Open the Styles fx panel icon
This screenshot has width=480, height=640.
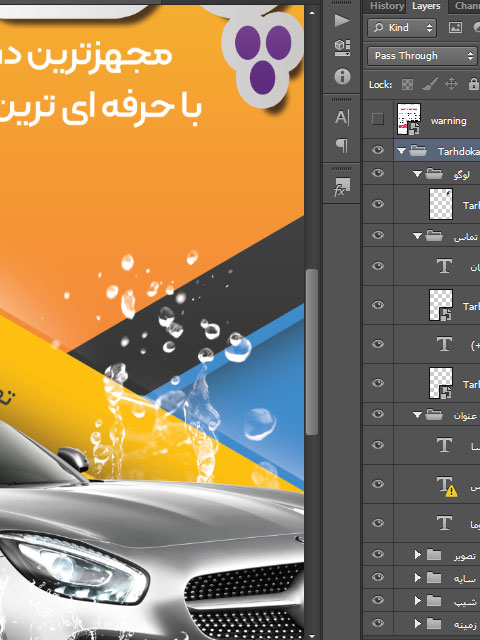click(341, 187)
